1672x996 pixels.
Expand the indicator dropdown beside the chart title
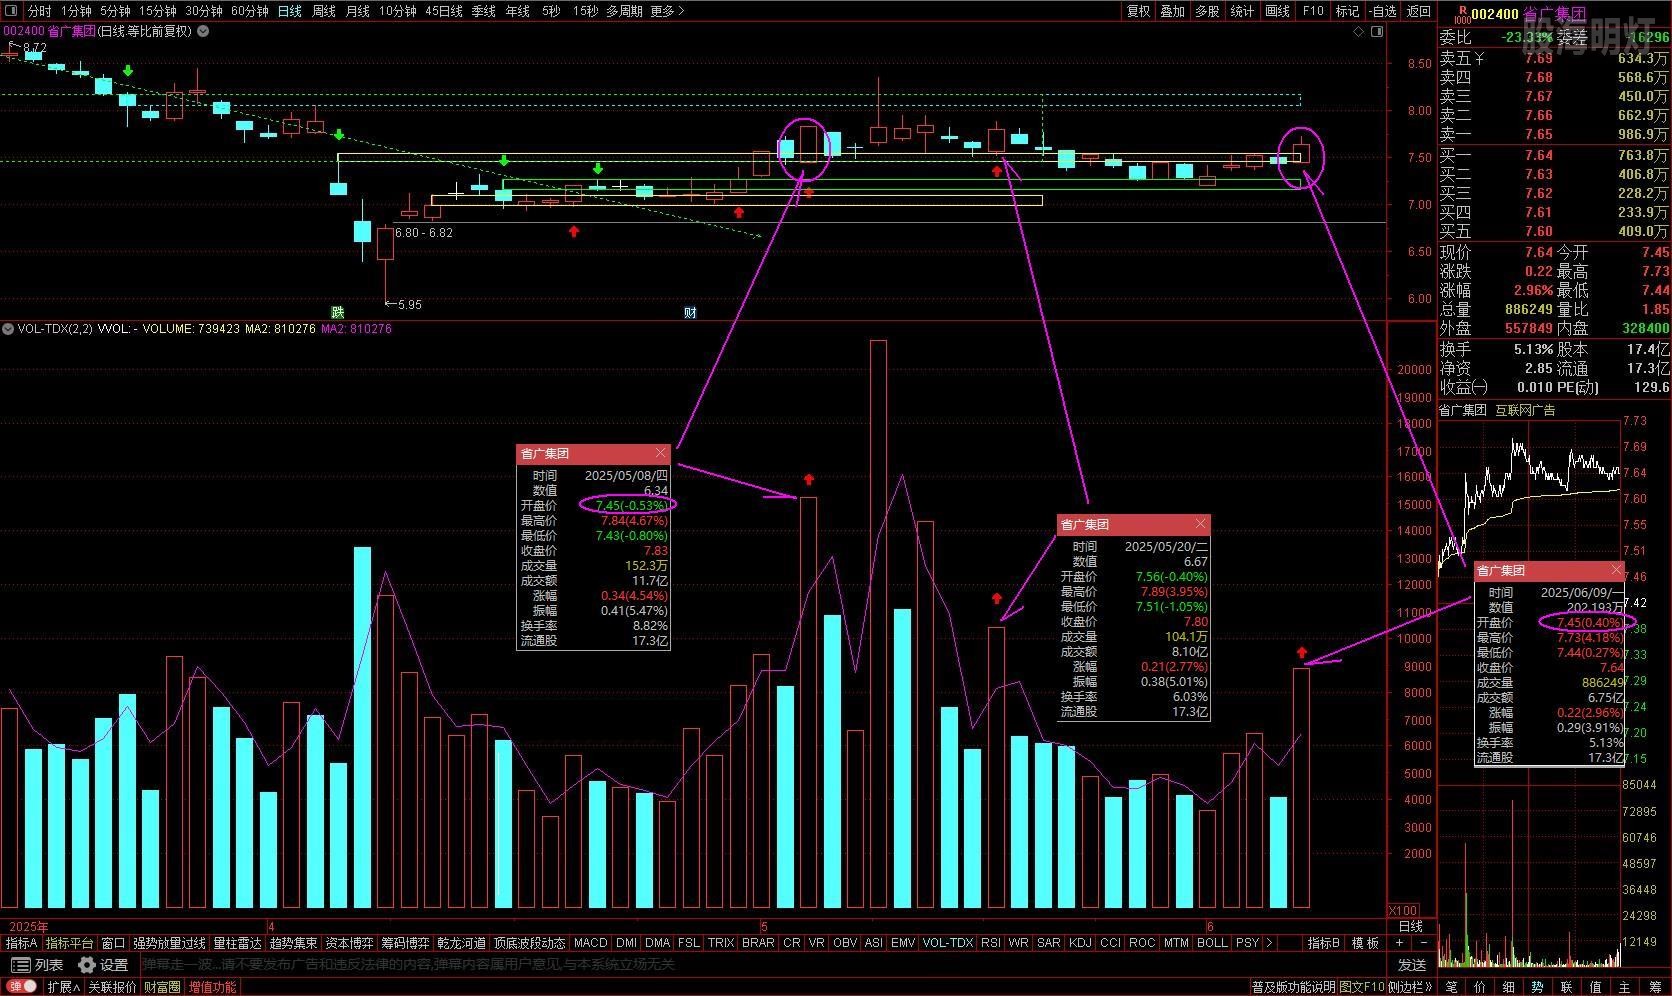pyautogui.click(x=203, y=31)
